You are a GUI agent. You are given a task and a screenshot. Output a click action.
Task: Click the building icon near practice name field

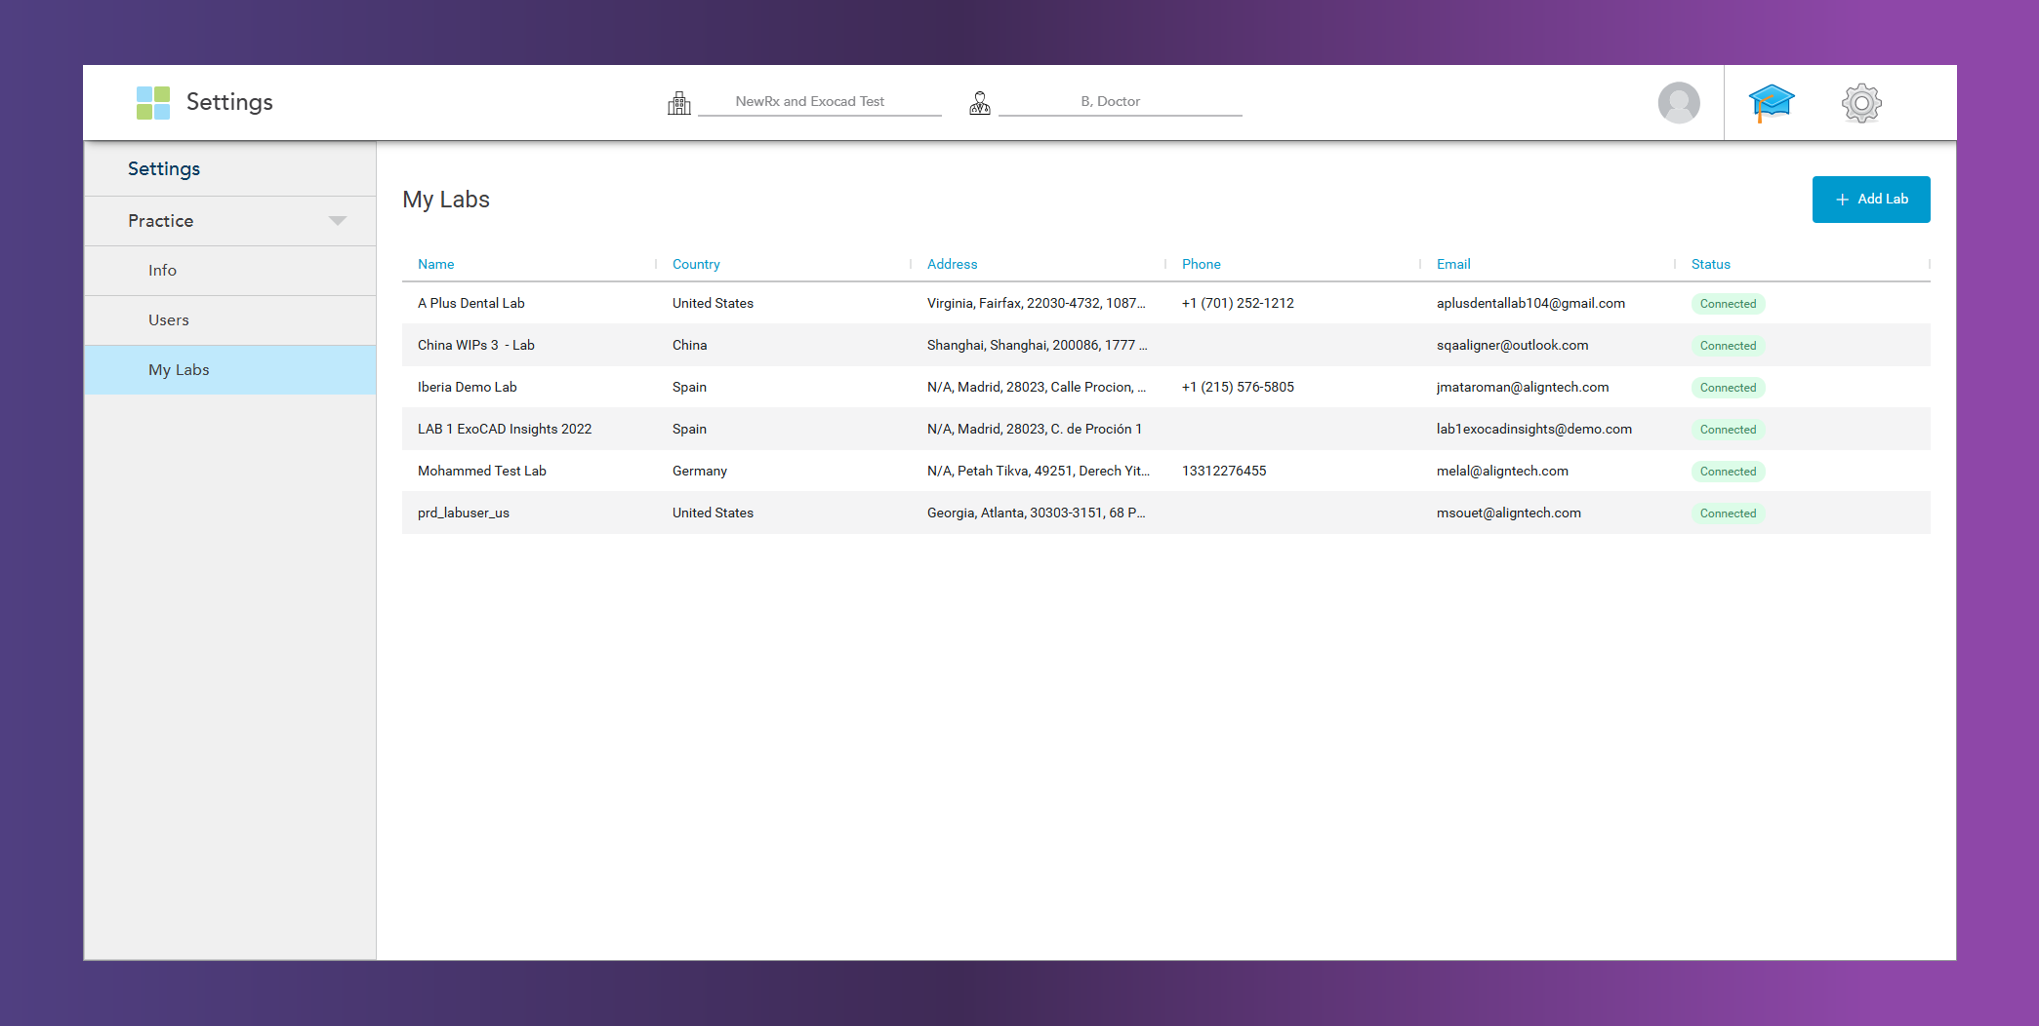point(680,101)
